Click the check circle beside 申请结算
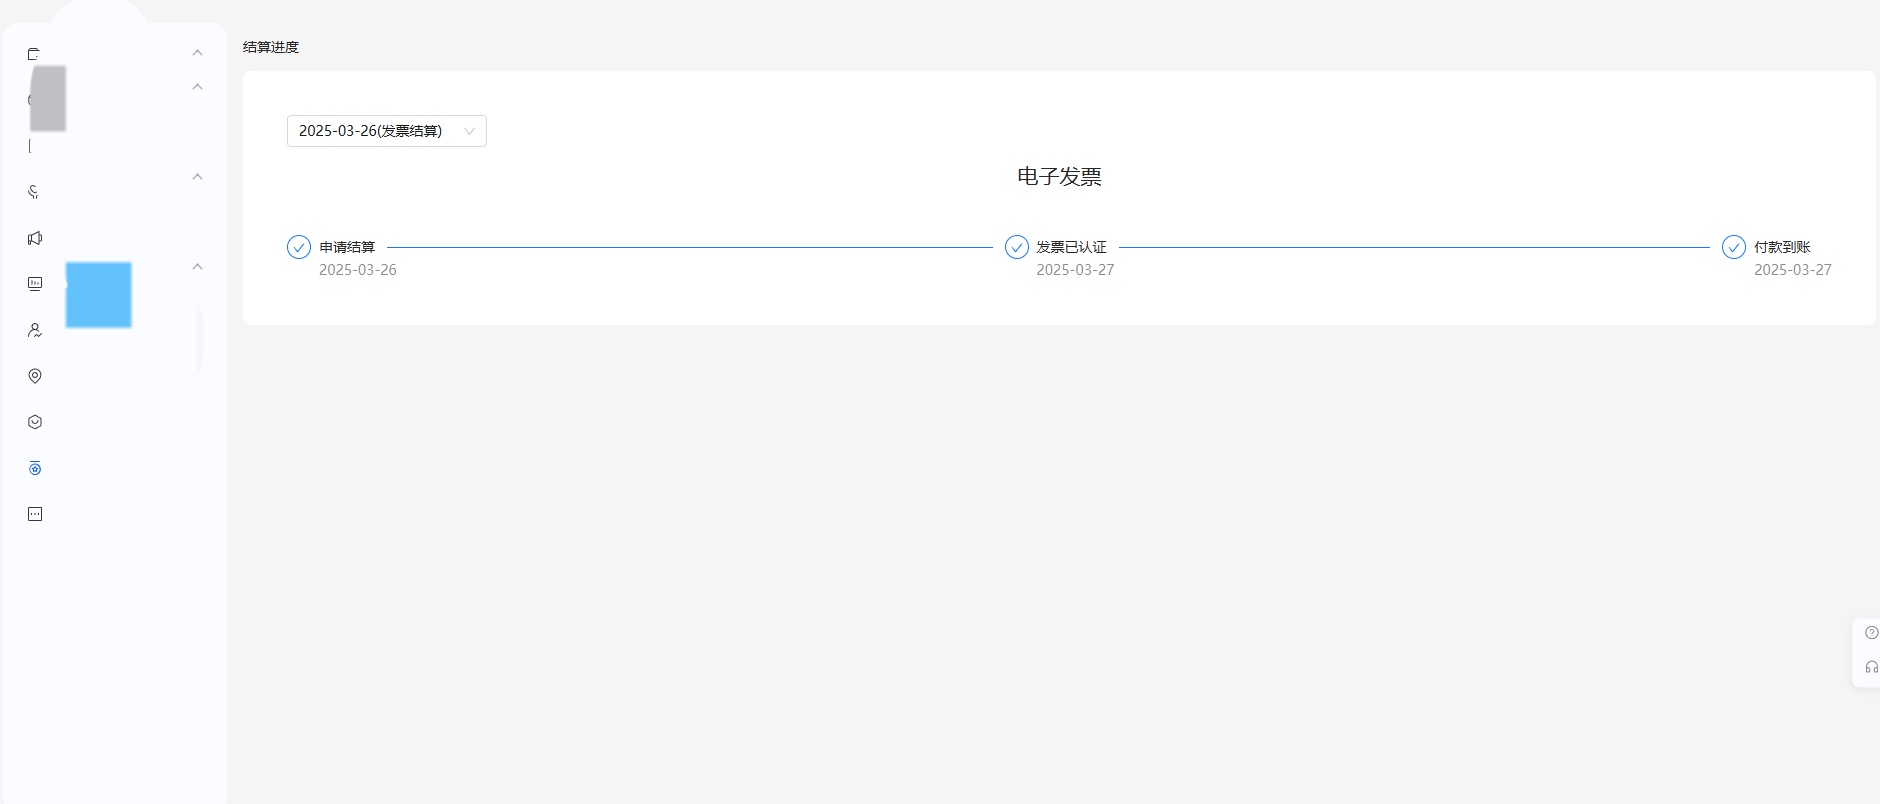This screenshot has height=804, width=1880. tap(299, 247)
